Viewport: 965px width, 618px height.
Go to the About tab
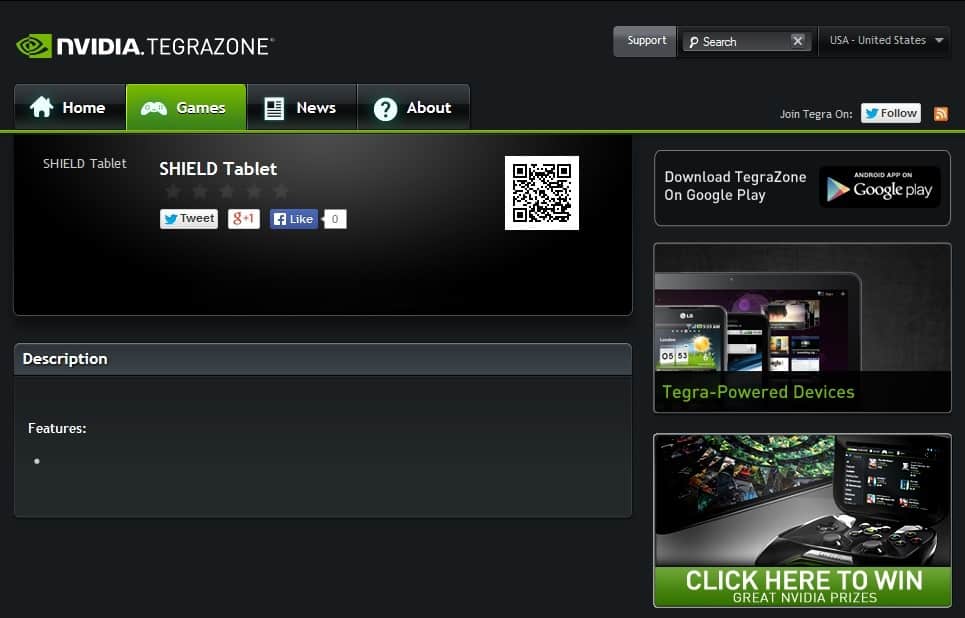[414, 108]
